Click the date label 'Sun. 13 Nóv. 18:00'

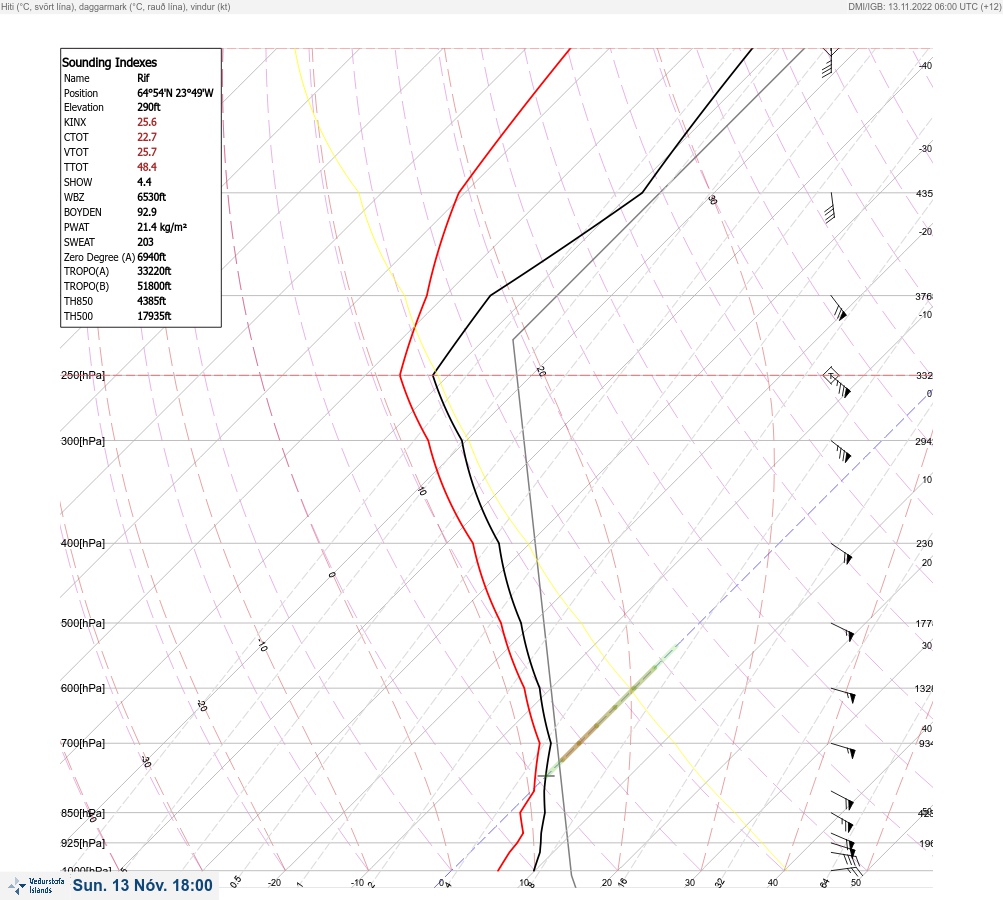[143, 885]
